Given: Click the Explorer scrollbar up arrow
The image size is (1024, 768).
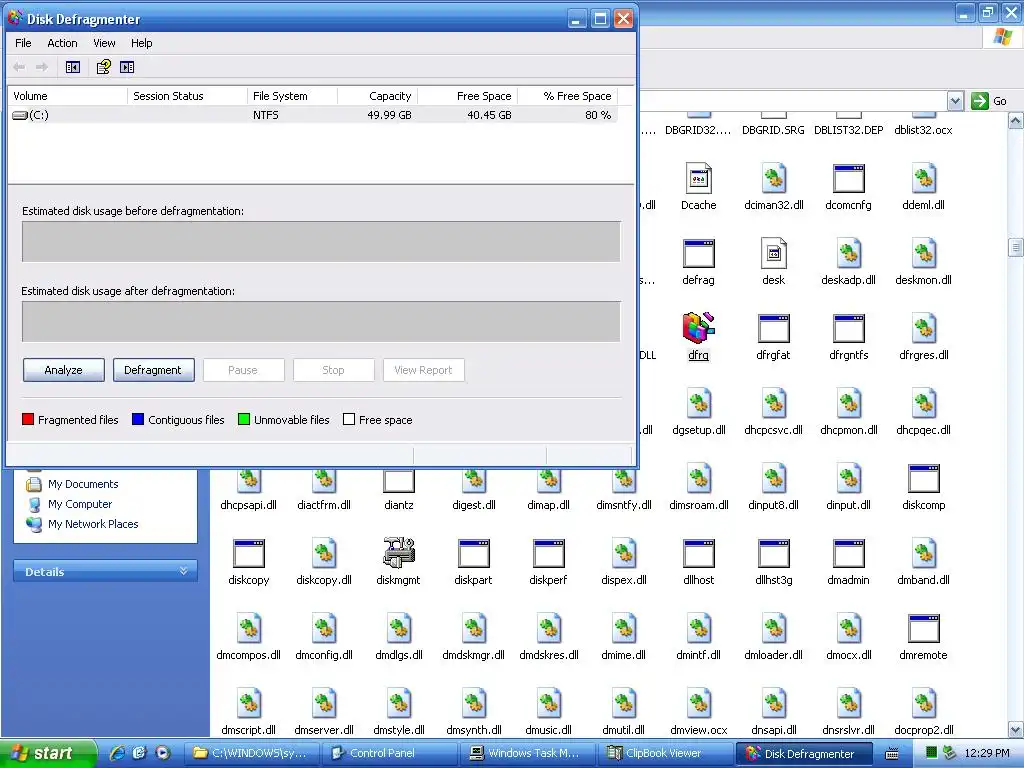Looking at the screenshot, I should tap(1016, 121).
